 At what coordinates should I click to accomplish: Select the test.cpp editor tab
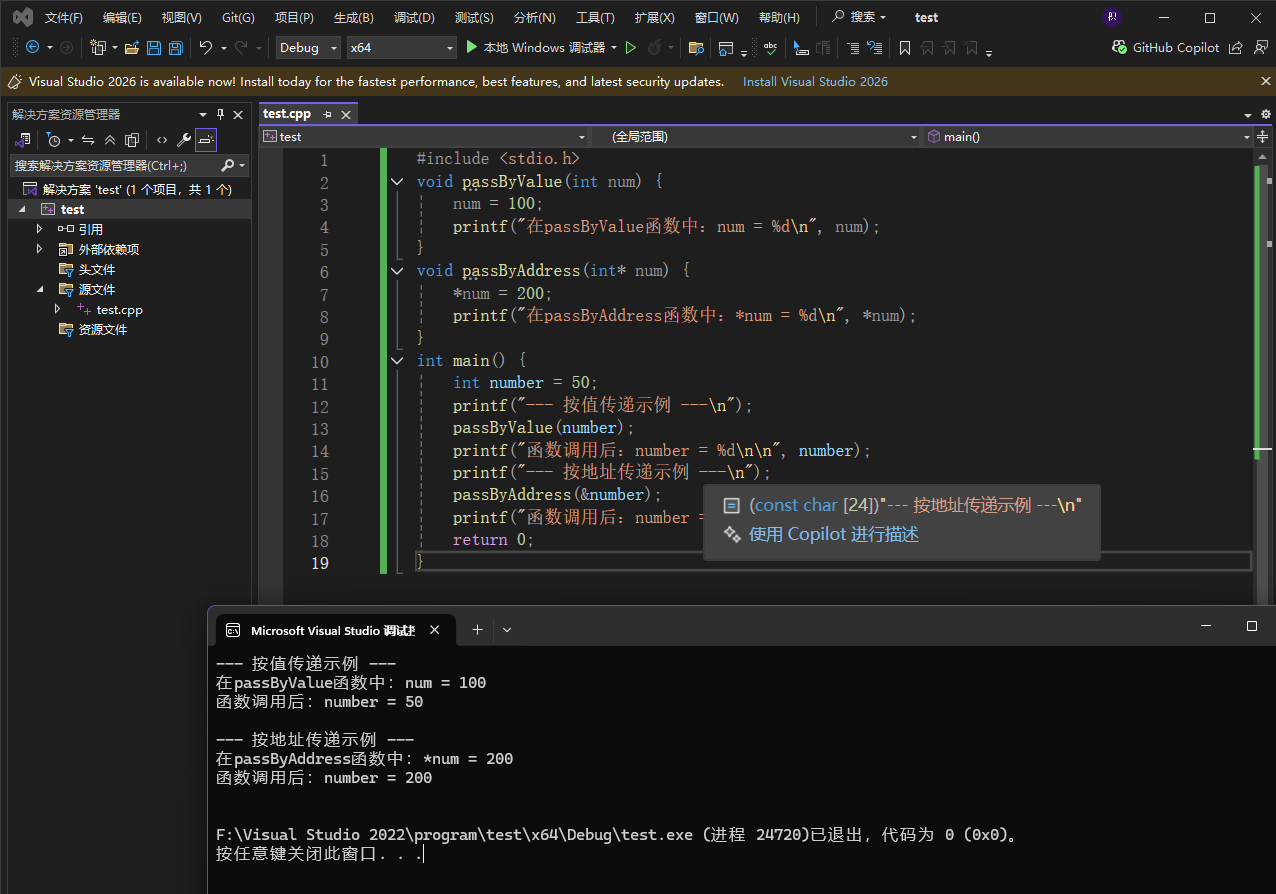coord(287,114)
